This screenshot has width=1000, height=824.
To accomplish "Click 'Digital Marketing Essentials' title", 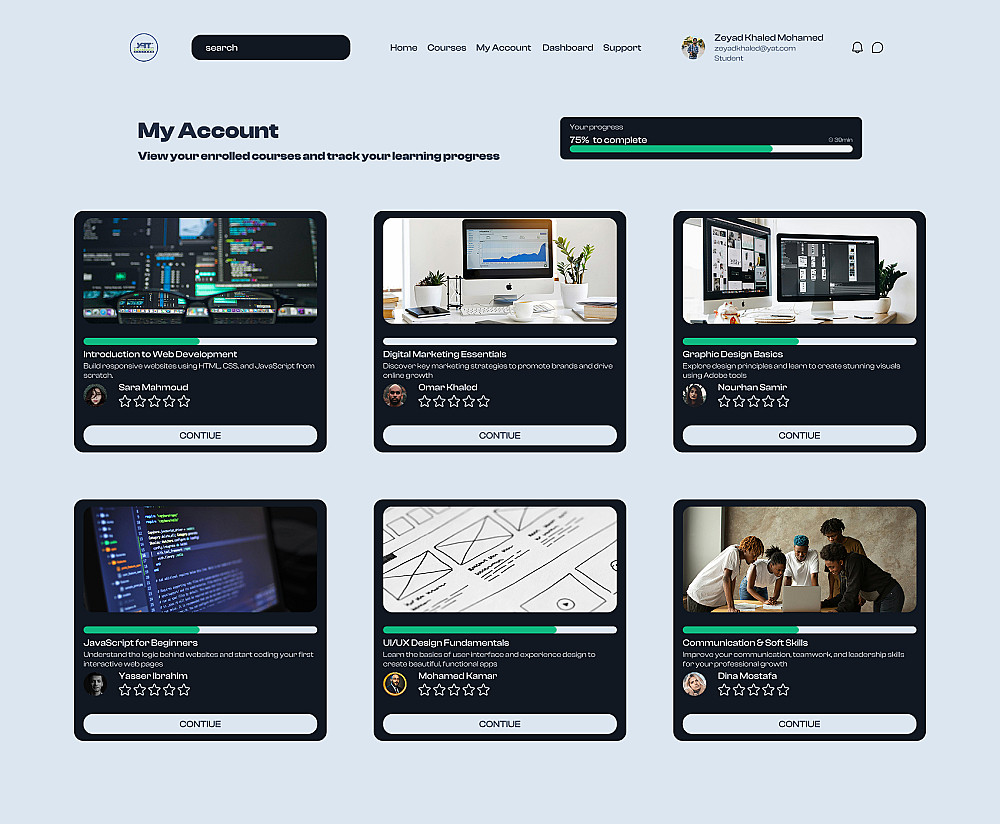I will click(x=445, y=354).
